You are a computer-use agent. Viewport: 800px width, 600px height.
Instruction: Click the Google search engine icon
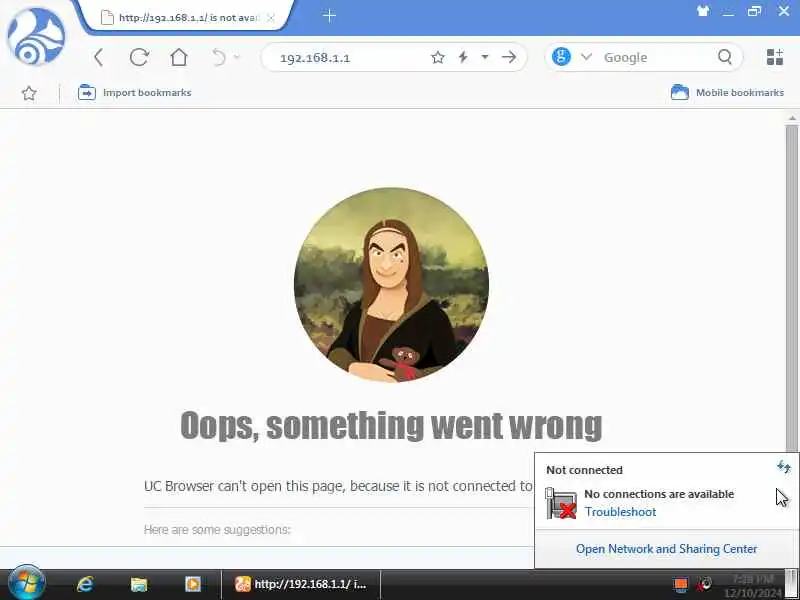click(561, 57)
